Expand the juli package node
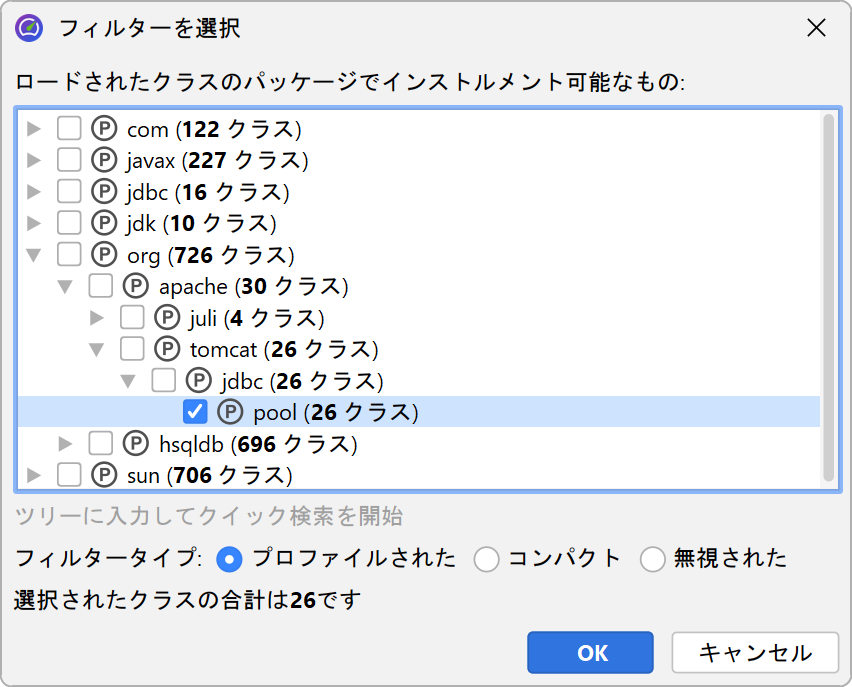The height and width of the screenshot is (687, 852). click(97, 318)
